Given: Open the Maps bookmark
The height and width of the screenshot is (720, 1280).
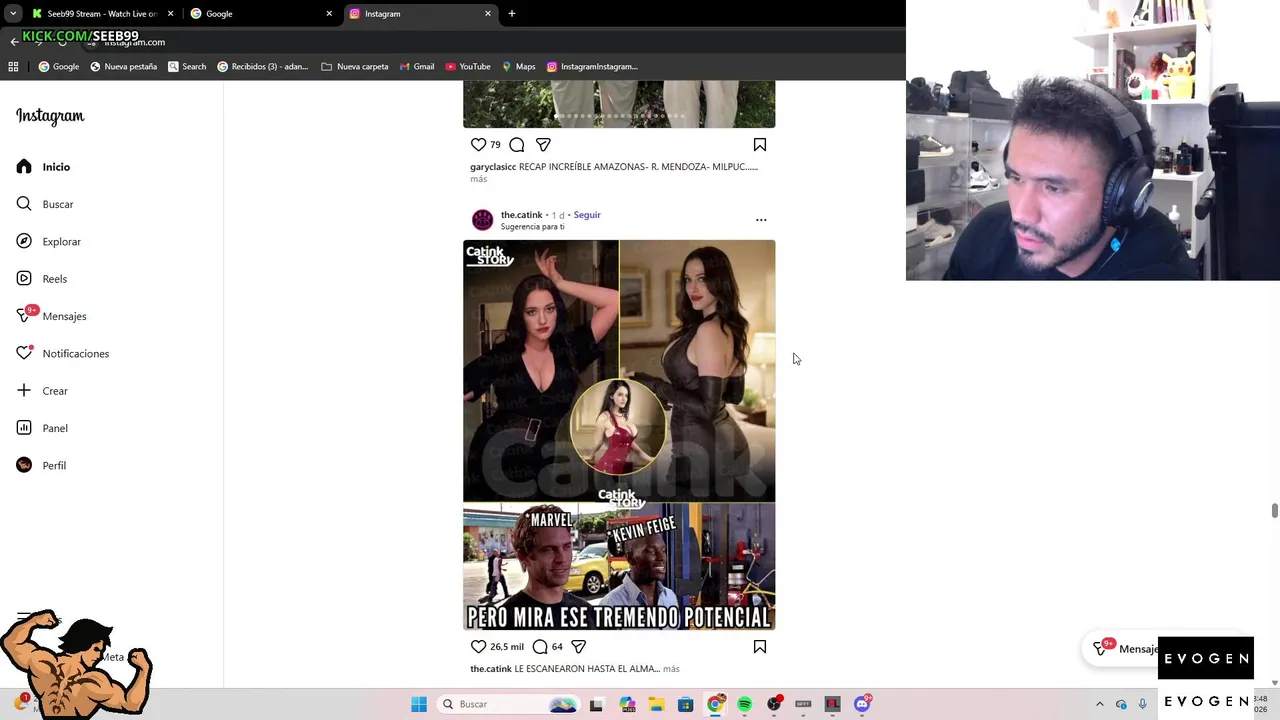Looking at the screenshot, I should [x=518, y=66].
